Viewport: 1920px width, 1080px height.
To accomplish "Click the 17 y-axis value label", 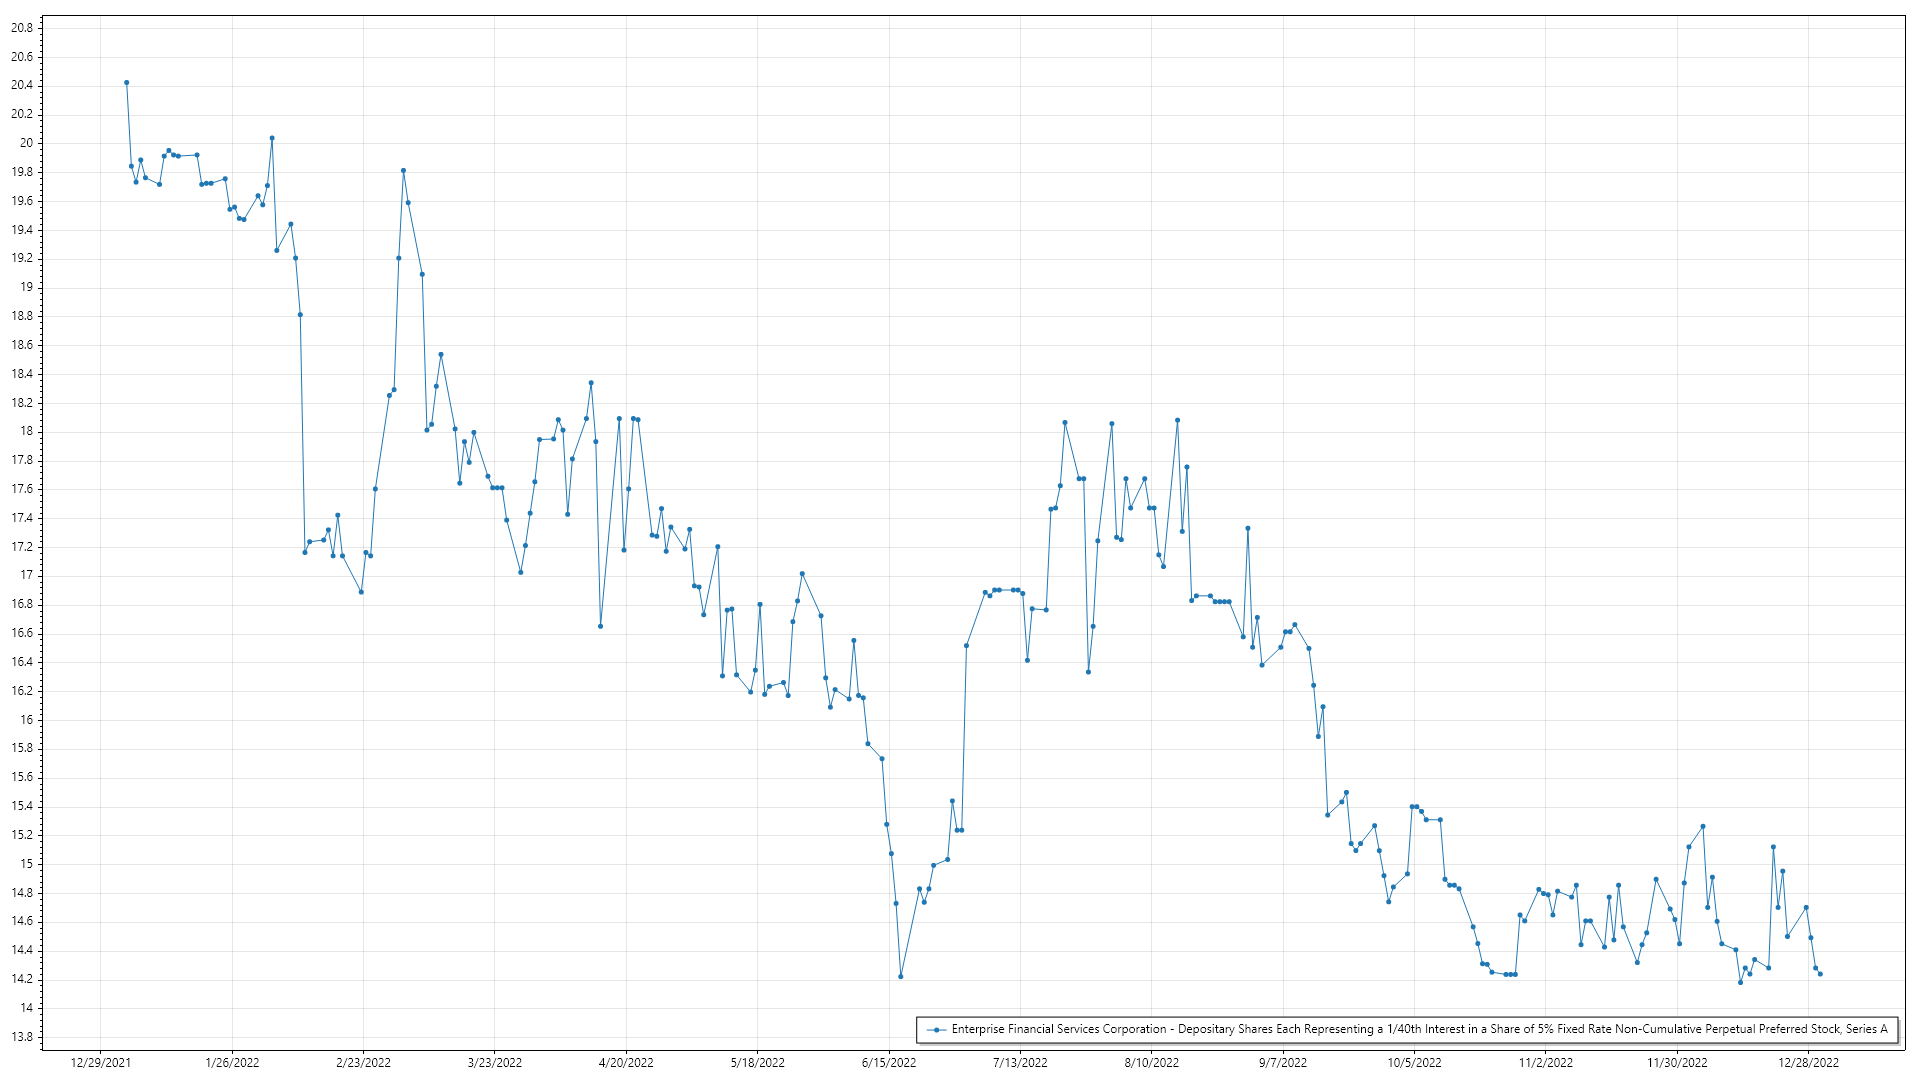I will pyautogui.click(x=27, y=575).
